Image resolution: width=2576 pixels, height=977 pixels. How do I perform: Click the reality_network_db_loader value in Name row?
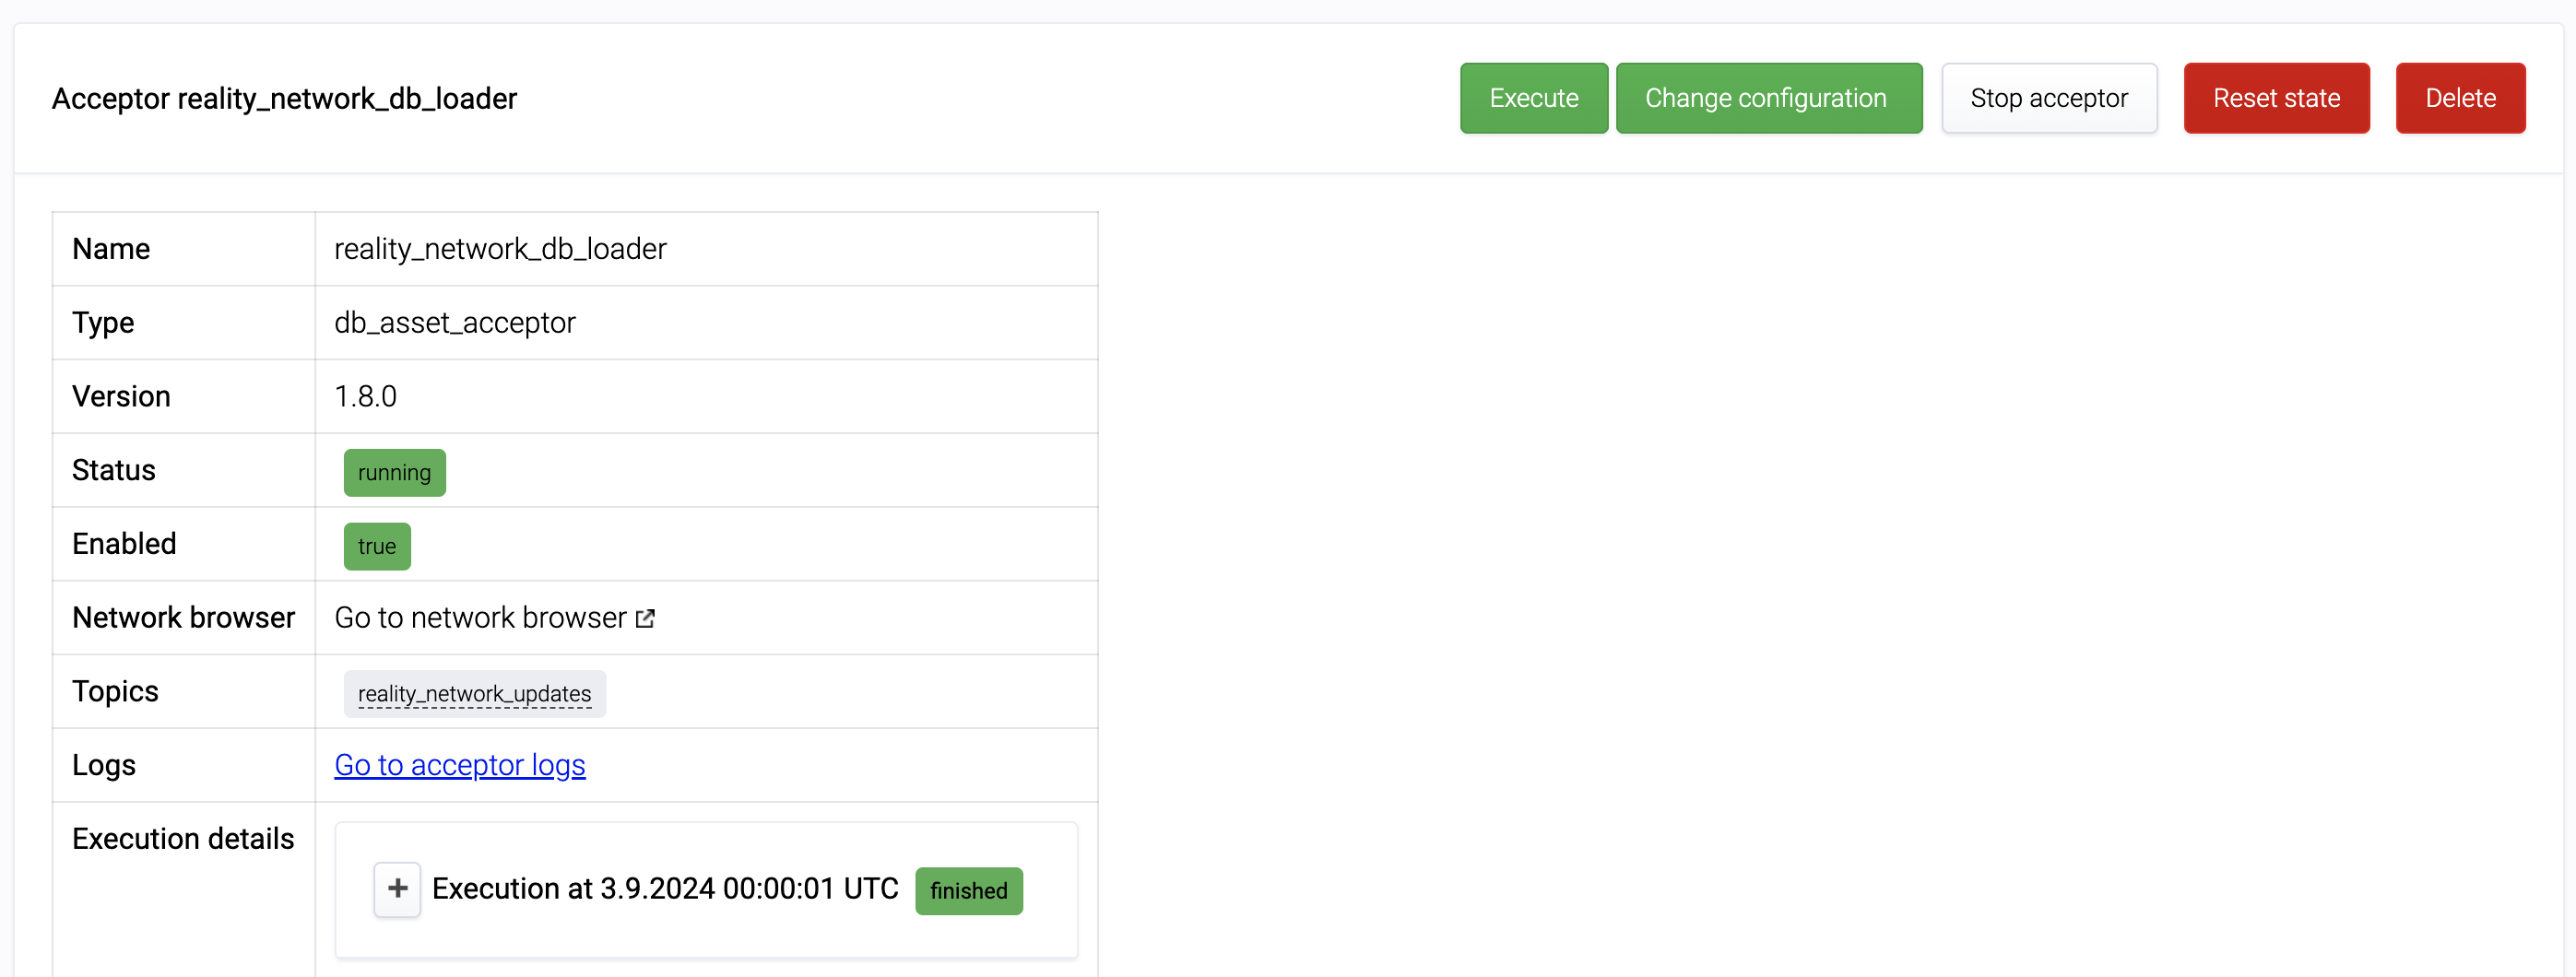pyautogui.click(x=500, y=249)
